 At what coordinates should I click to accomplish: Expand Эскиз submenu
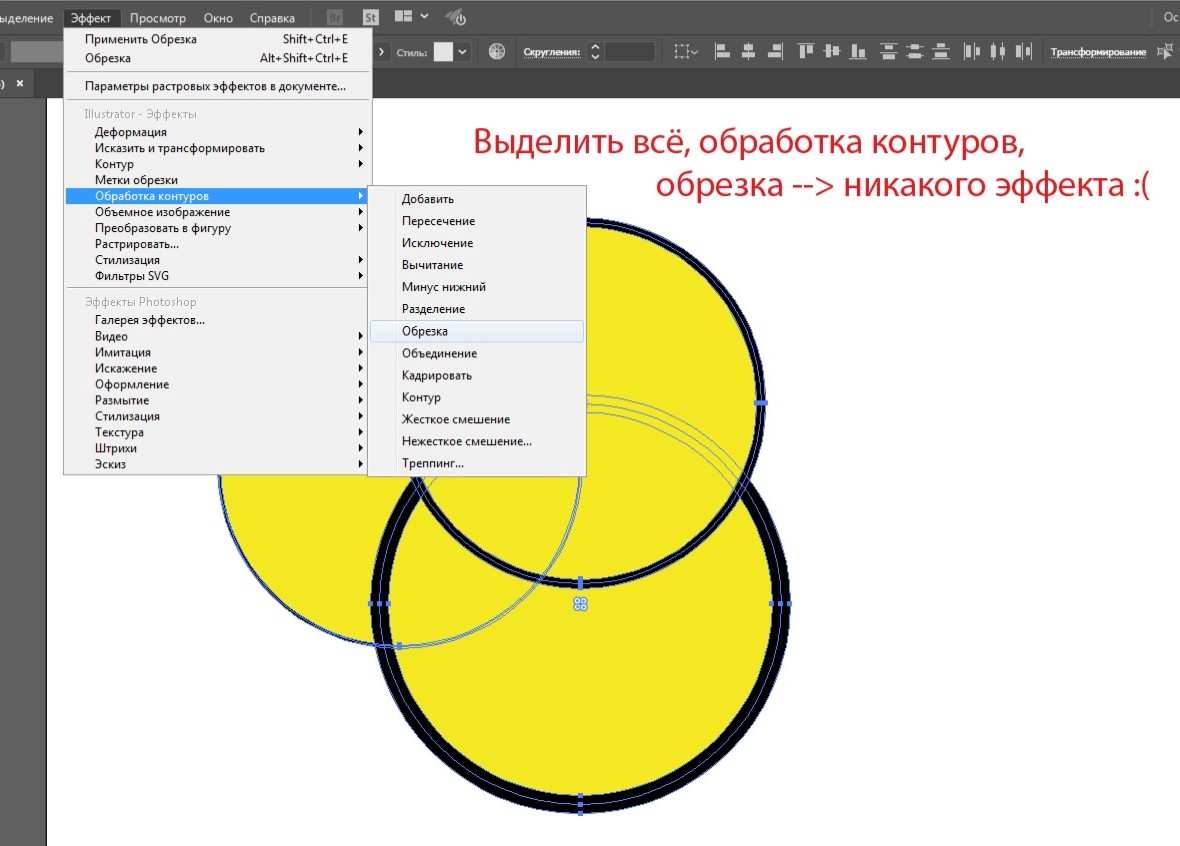(217, 464)
